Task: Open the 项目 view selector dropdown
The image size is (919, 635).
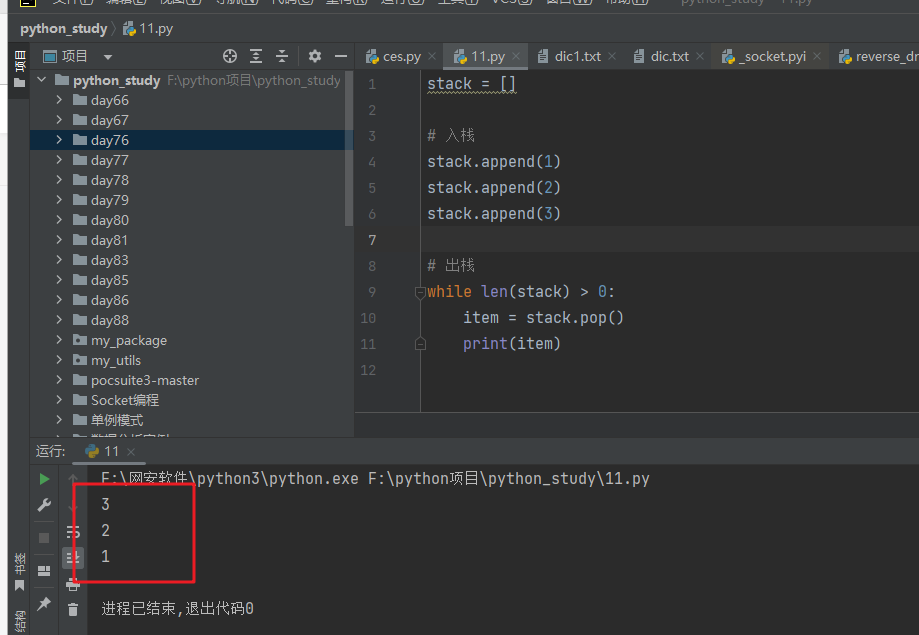Action: click(108, 57)
